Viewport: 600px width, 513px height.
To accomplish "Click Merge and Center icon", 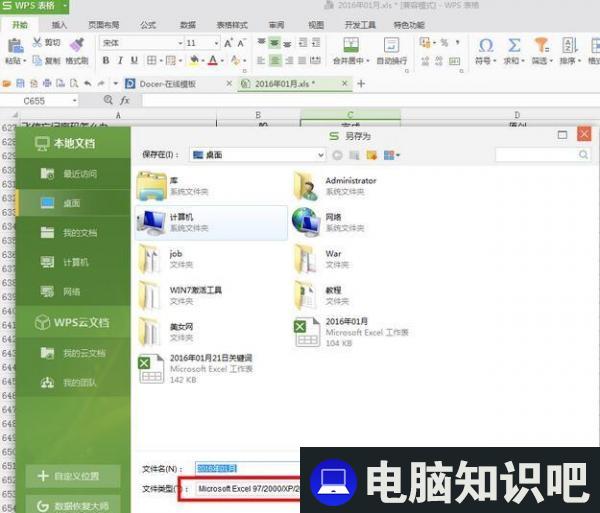I will (x=351, y=45).
